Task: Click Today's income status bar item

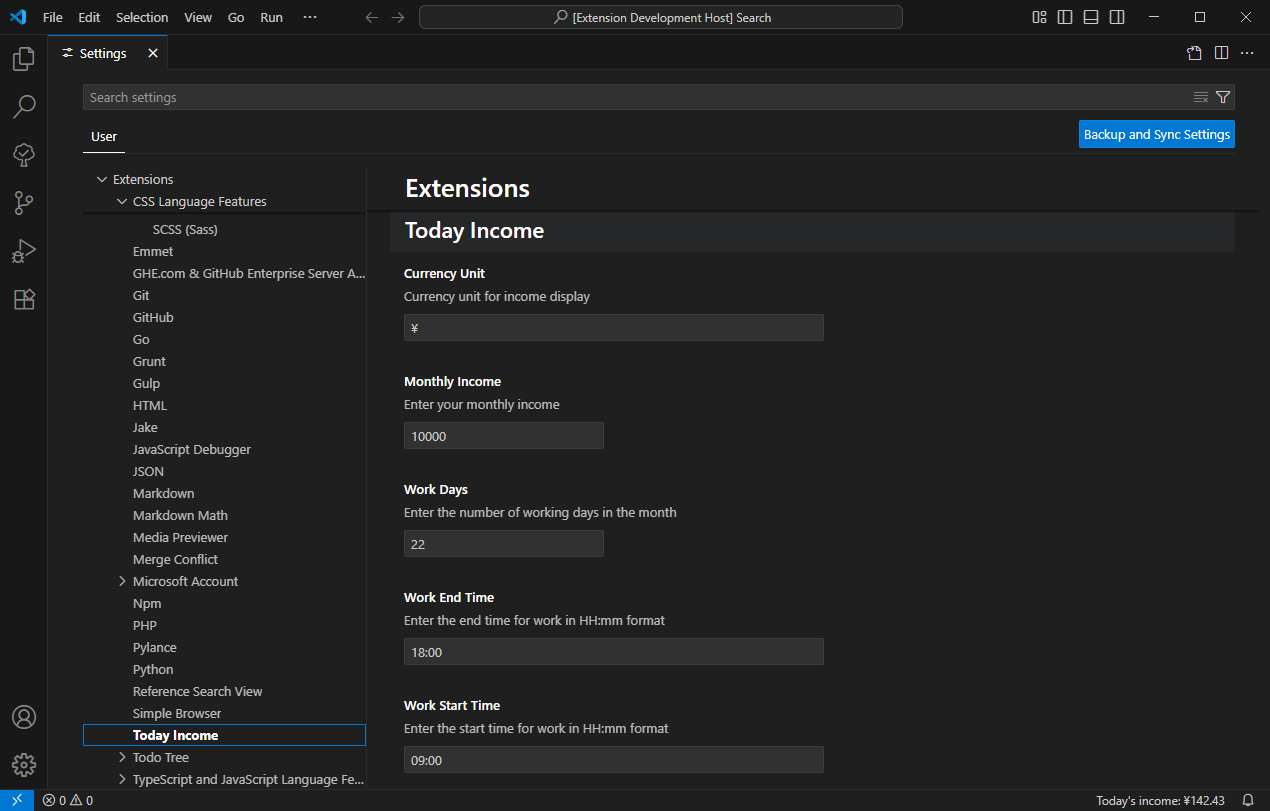Action: point(1160,800)
